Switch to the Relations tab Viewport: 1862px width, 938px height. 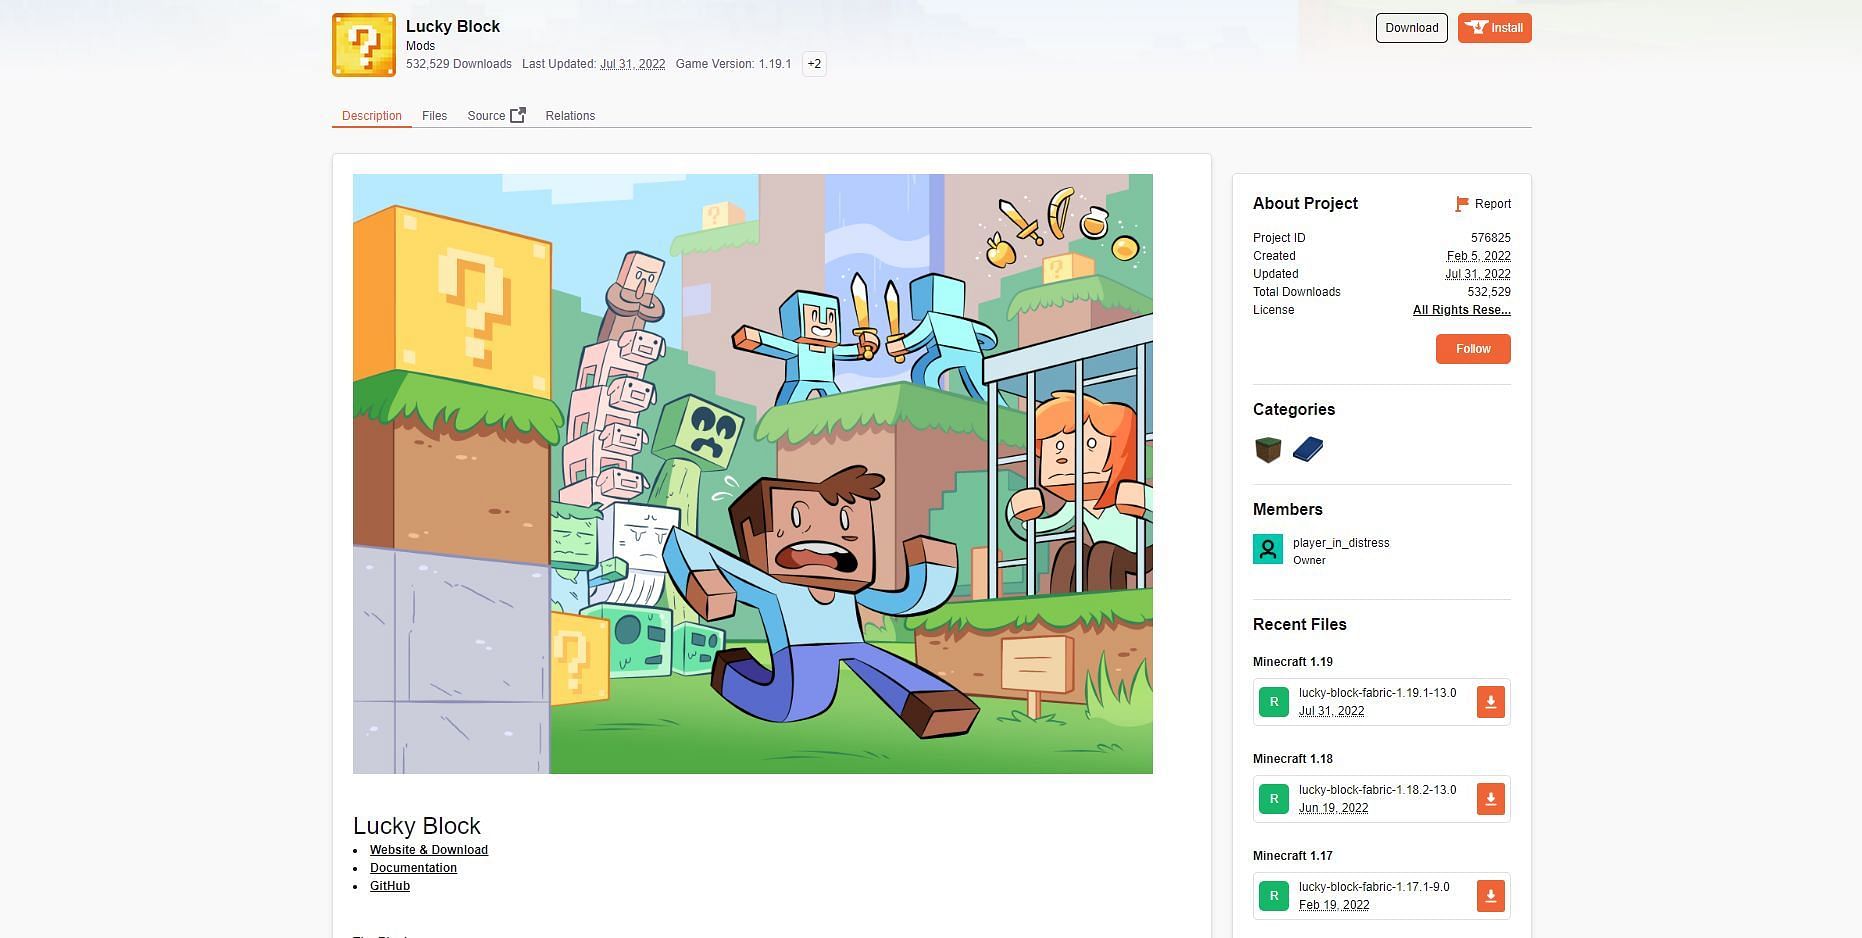[570, 116]
